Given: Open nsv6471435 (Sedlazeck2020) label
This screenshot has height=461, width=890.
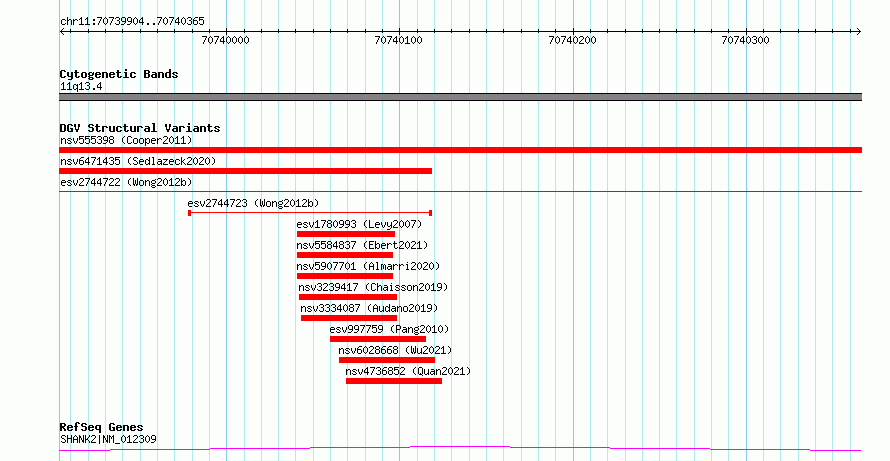Looking at the screenshot, I should (x=138, y=161).
